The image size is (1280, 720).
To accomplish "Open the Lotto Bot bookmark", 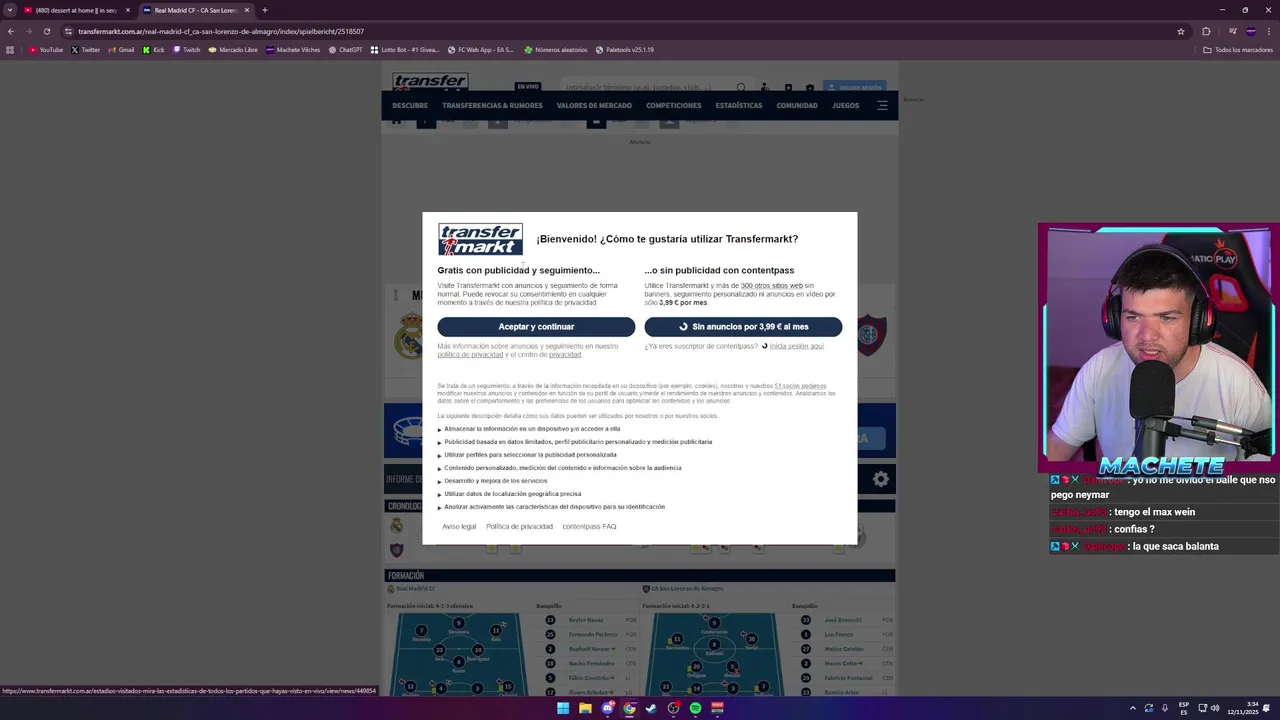I will pos(405,49).
